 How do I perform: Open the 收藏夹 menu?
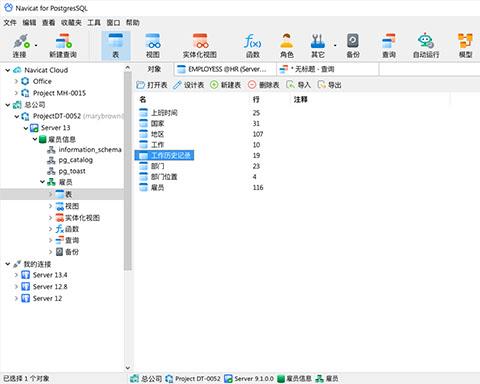[71, 23]
